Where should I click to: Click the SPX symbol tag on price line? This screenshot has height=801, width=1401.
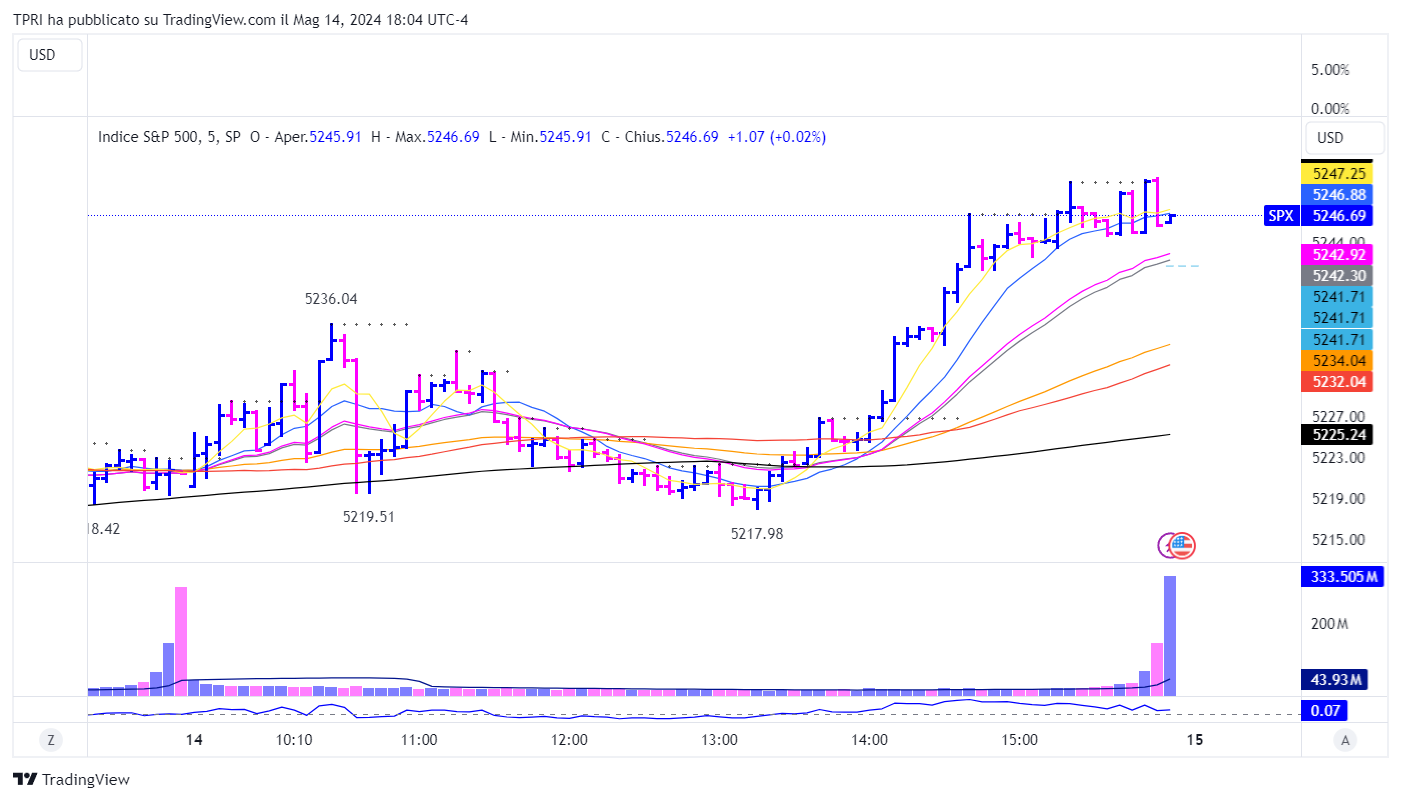click(x=1281, y=216)
